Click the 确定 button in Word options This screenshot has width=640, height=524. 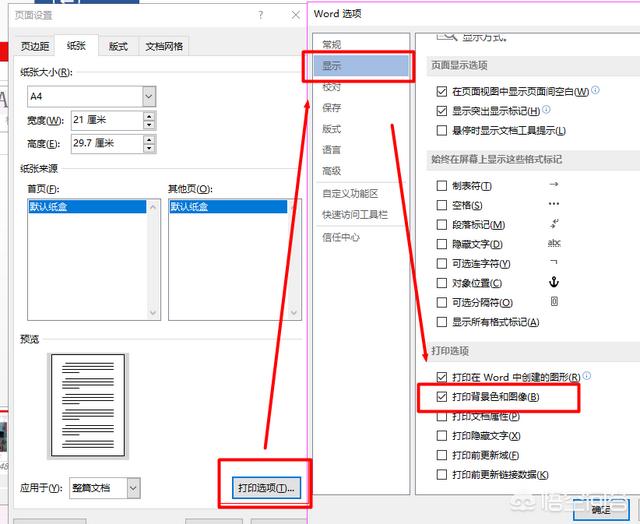[601, 510]
